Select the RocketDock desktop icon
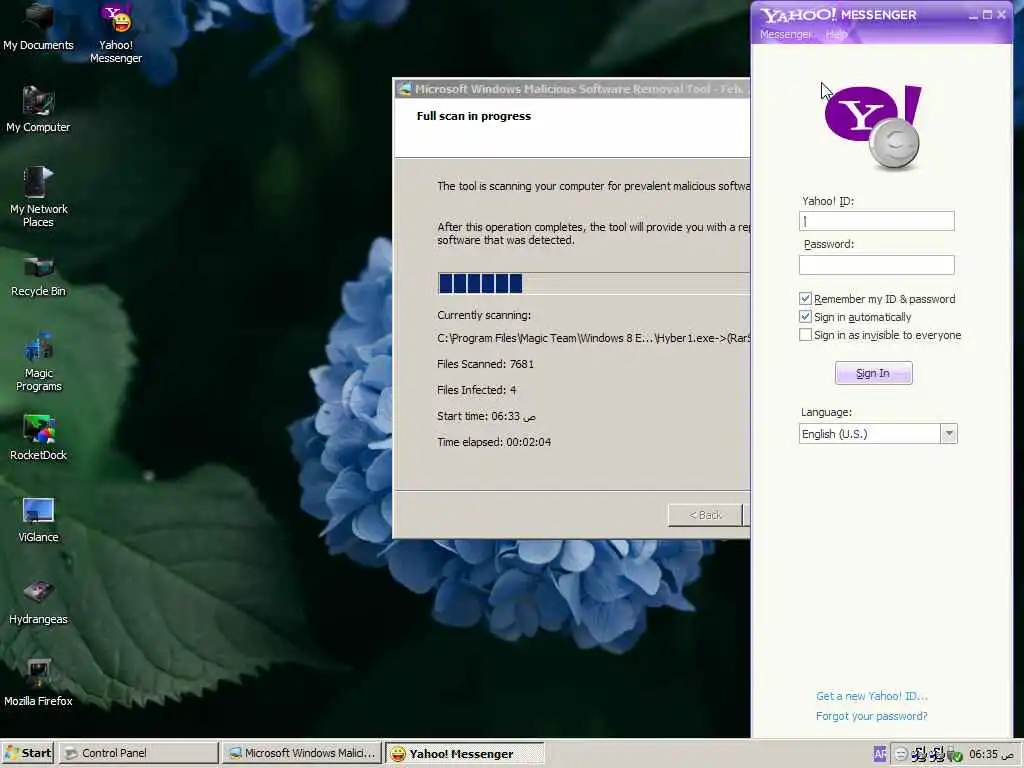Viewport: 1024px width, 768px height. [38, 437]
